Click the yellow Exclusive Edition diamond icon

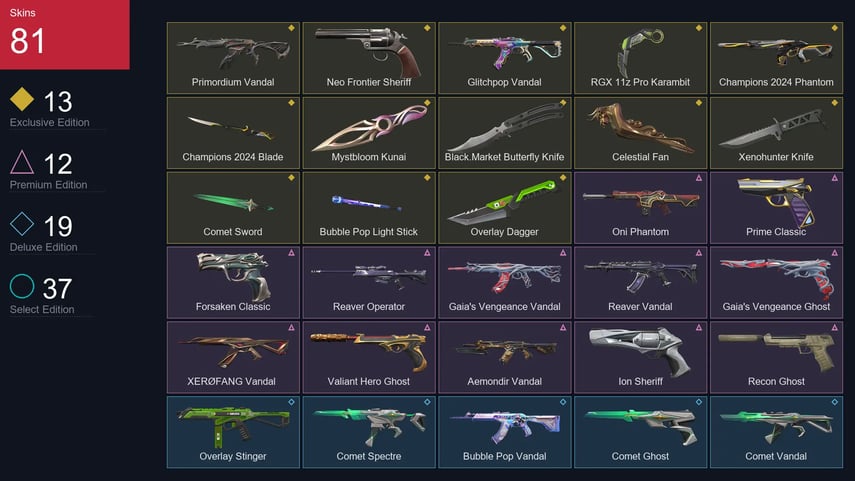tap(22, 99)
